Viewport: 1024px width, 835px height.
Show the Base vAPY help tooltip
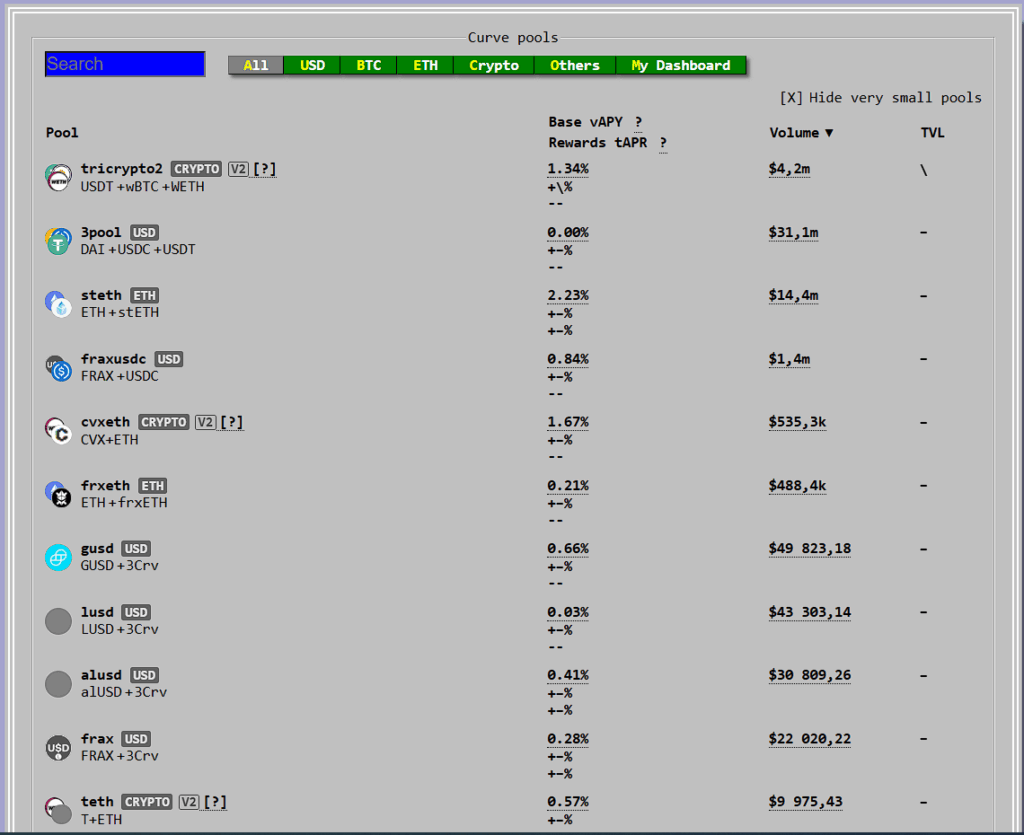[638, 122]
